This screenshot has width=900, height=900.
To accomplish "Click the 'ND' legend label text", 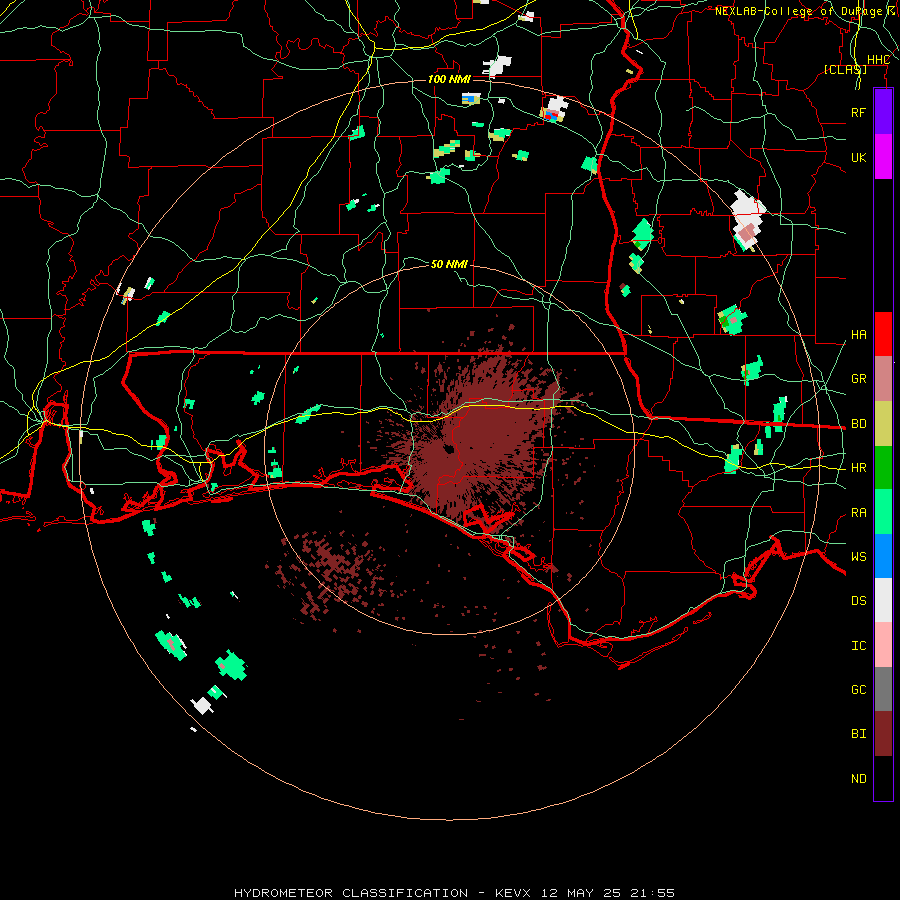I will tap(858, 778).
